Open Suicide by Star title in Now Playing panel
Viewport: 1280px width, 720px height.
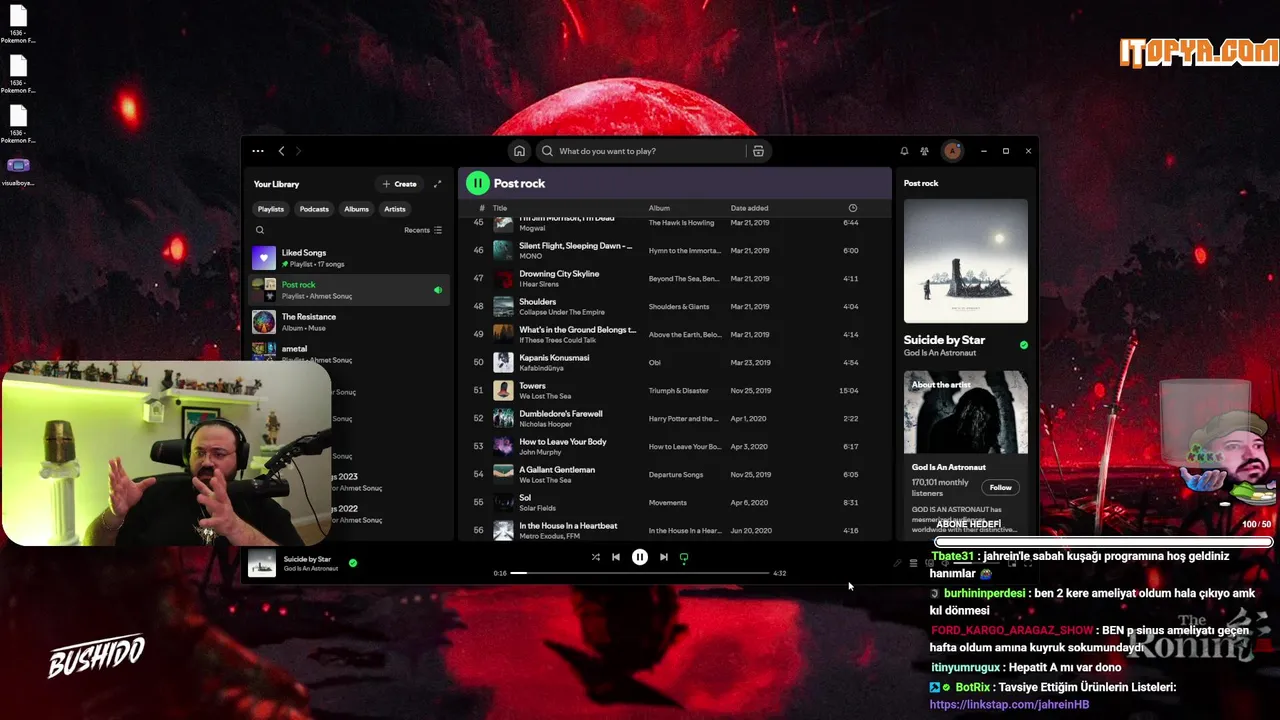point(944,340)
